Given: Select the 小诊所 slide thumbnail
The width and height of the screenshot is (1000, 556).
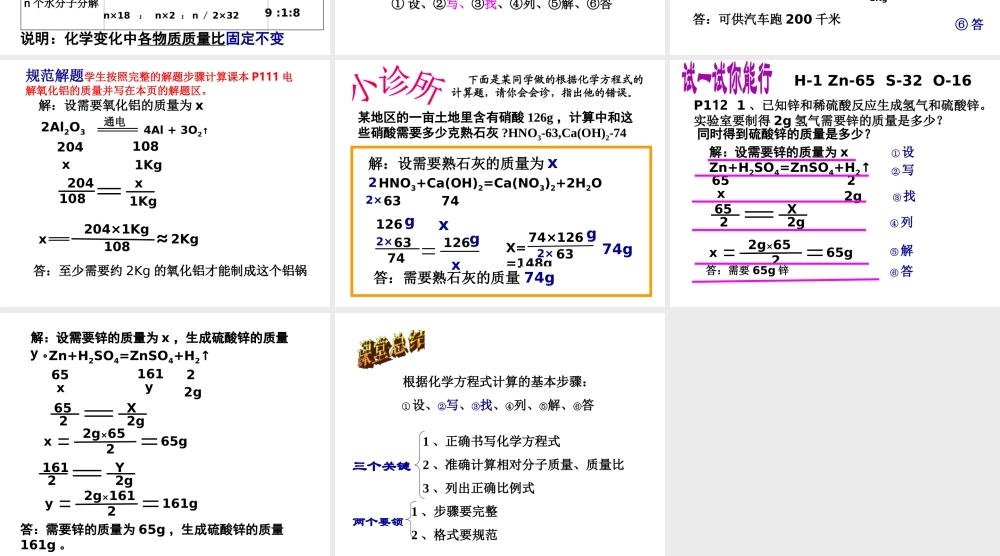Looking at the screenshot, I should pyautogui.click(x=500, y=183).
